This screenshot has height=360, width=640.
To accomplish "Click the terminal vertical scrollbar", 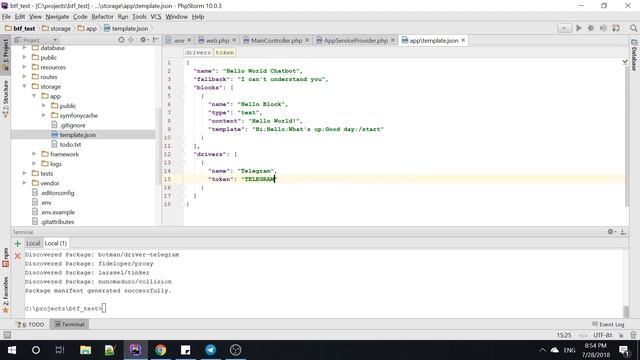I will [626, 311].
